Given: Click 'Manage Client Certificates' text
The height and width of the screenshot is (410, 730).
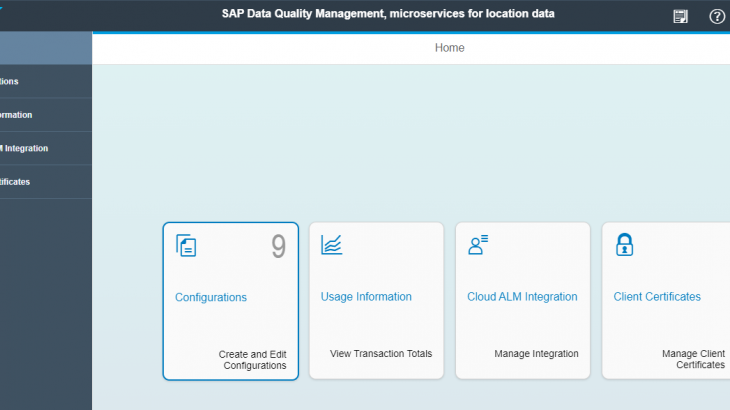Looking at the screenshot, I should [x=693, y=359].
